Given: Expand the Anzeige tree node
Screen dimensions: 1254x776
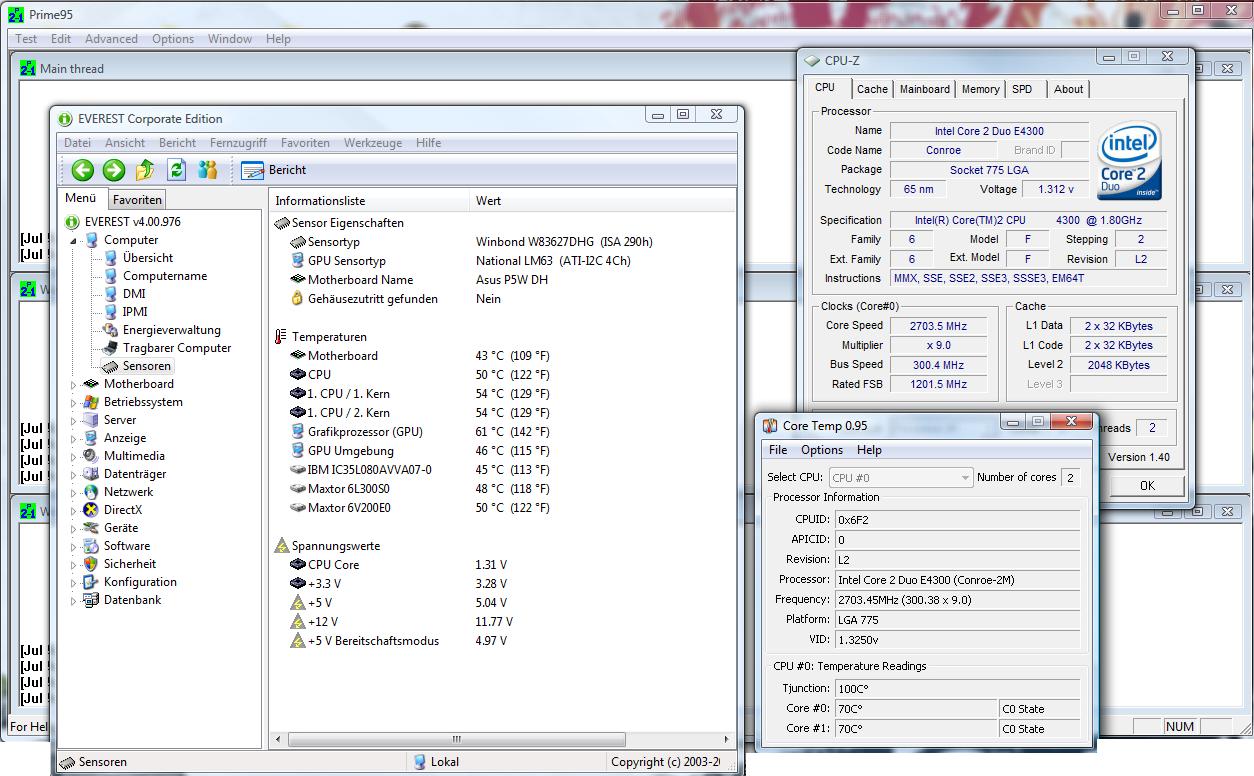Looking at the screenshot, I should (x=73, y=438).
